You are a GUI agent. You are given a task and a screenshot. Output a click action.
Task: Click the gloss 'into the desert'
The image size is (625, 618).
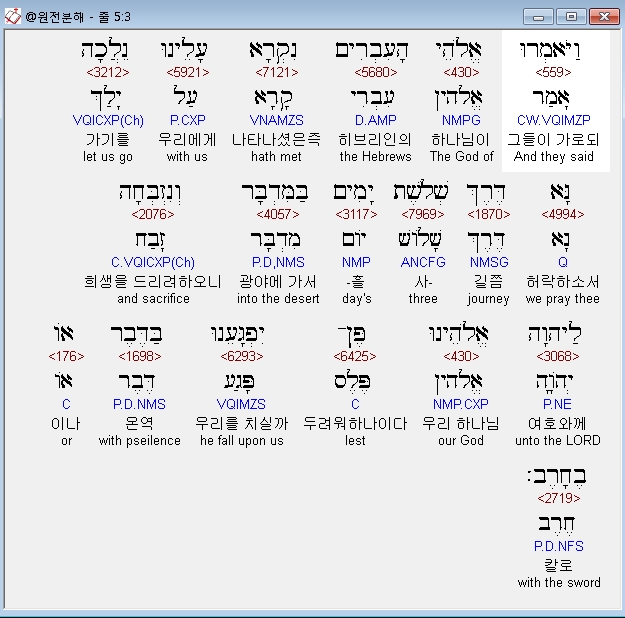coord(278,299)
